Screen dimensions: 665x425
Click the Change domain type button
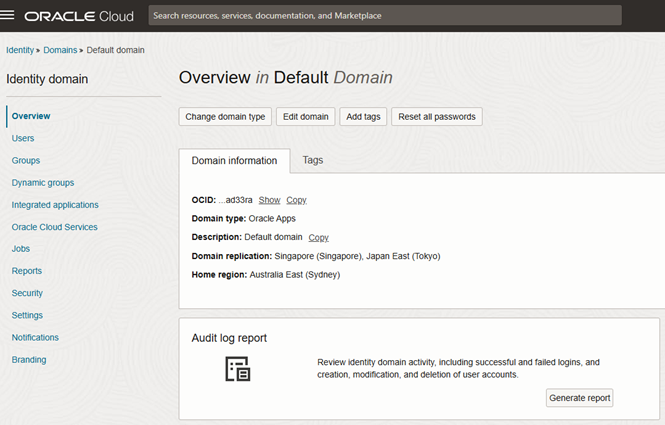[225, 117]
